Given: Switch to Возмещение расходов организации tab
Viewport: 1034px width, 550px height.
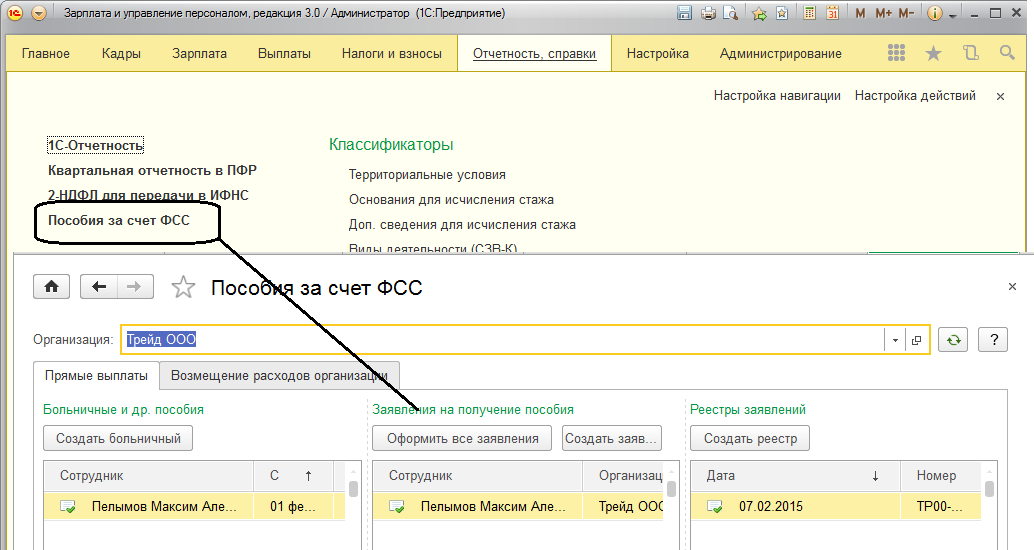Looking at the screenshot, I should [280, 375].
